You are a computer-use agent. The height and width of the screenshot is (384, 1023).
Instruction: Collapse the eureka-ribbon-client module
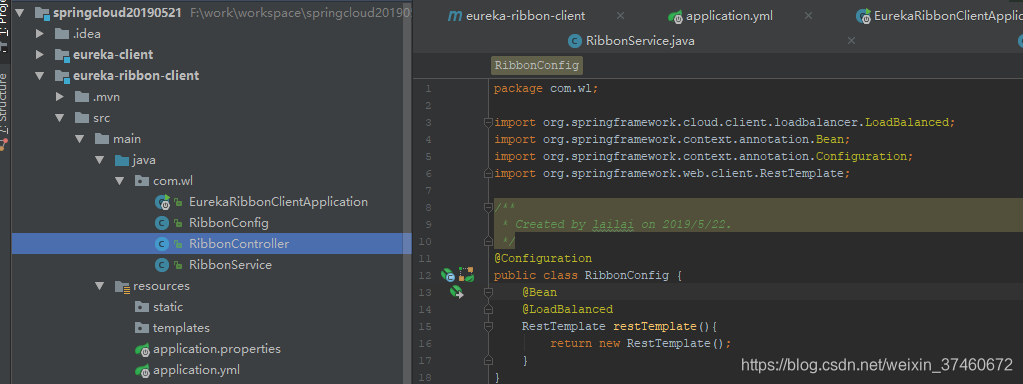click(40, 76)
